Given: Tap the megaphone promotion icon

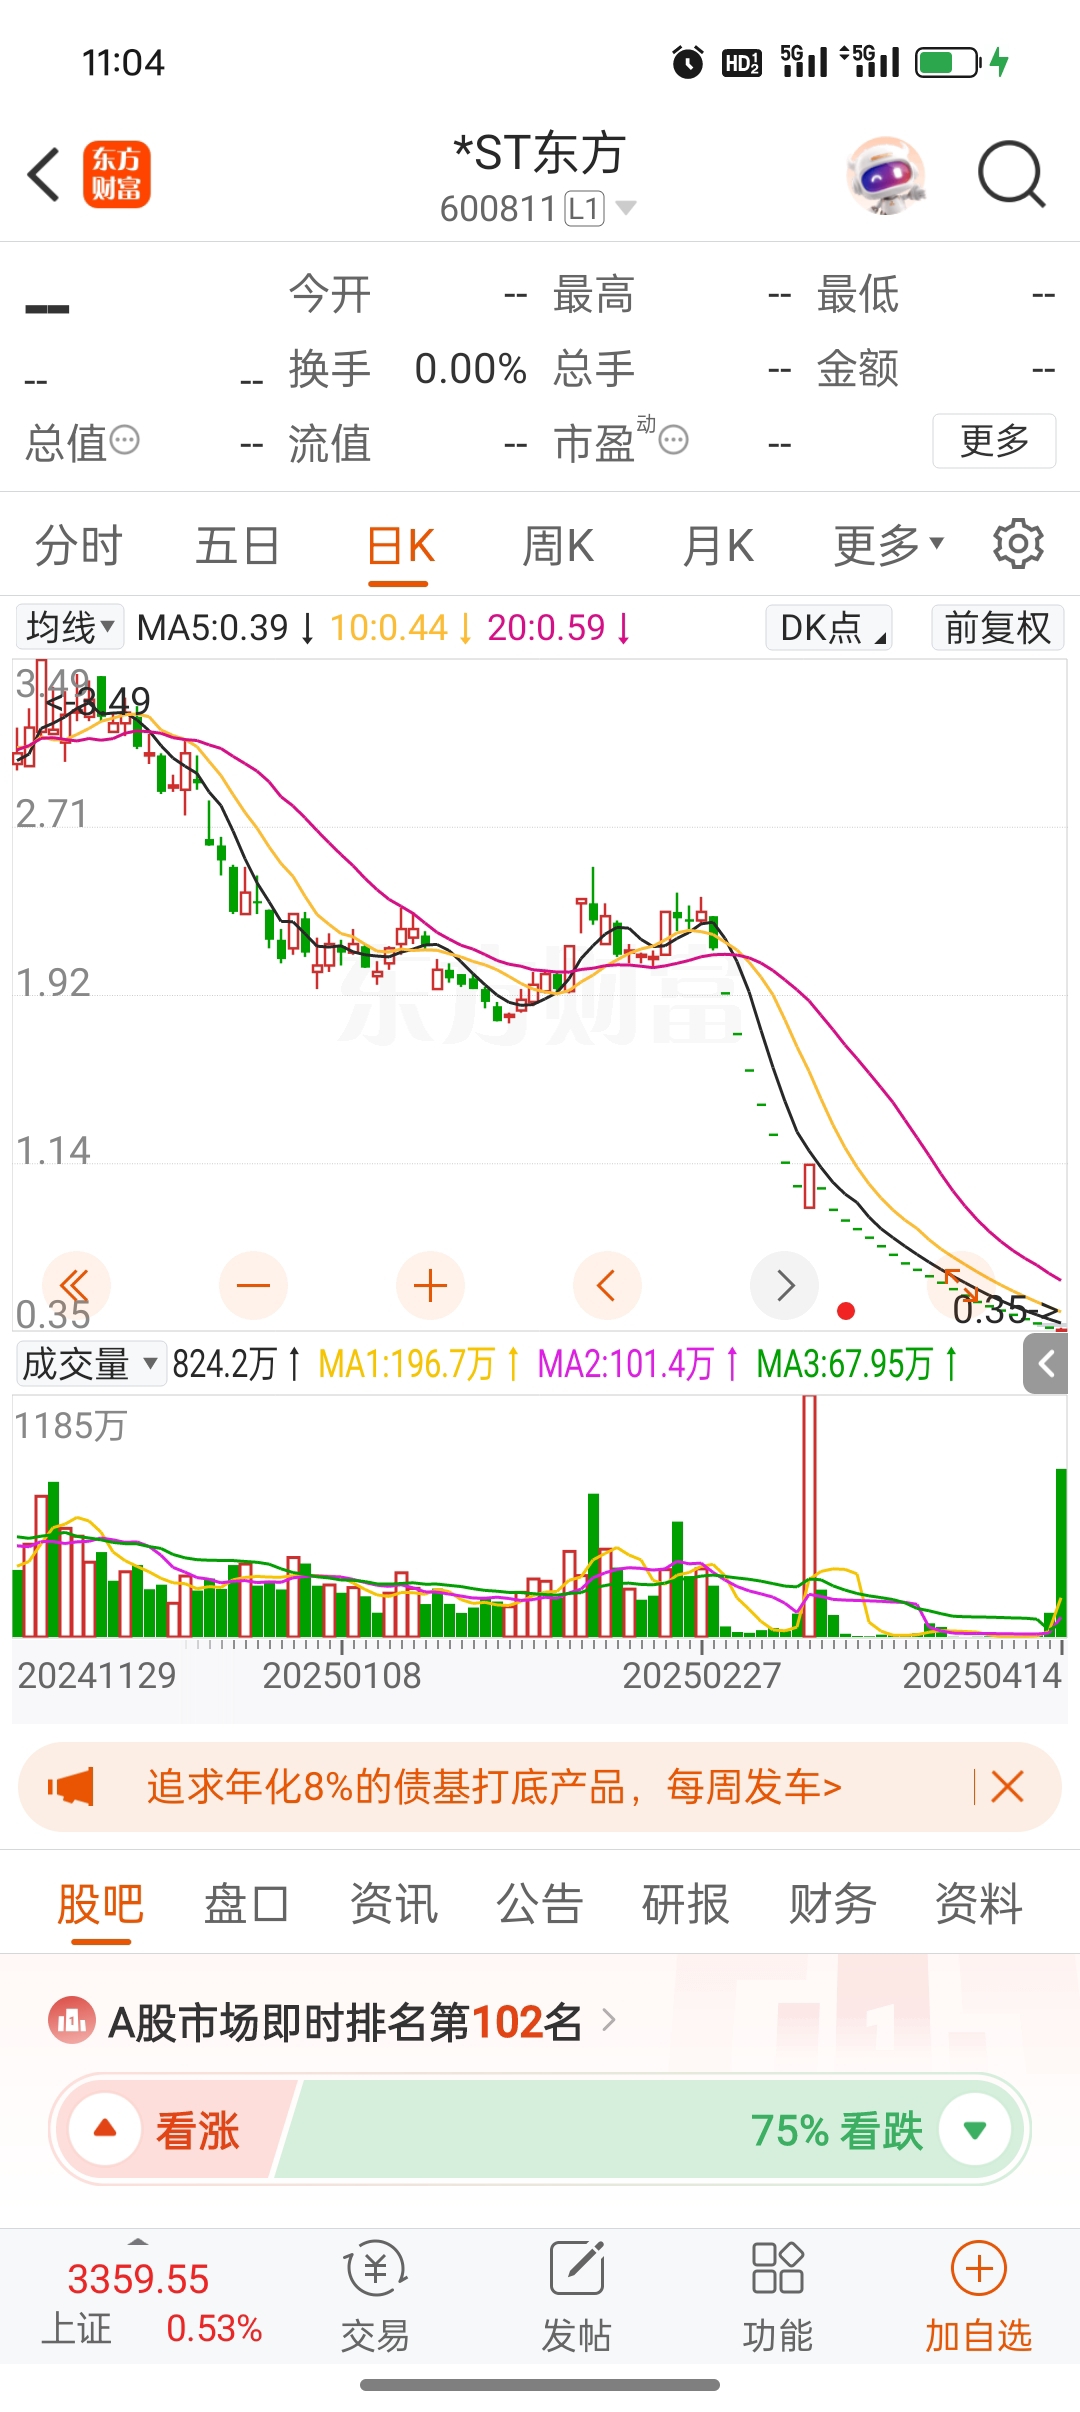Looking at the screenshot, I should 71,1787.
